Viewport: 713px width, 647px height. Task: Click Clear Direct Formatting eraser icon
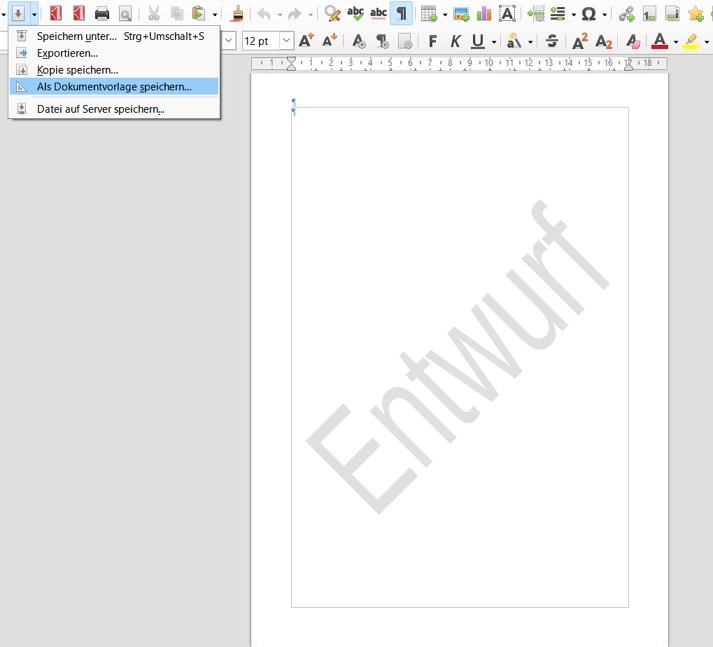pyautogui.click(x=633, y=41)
